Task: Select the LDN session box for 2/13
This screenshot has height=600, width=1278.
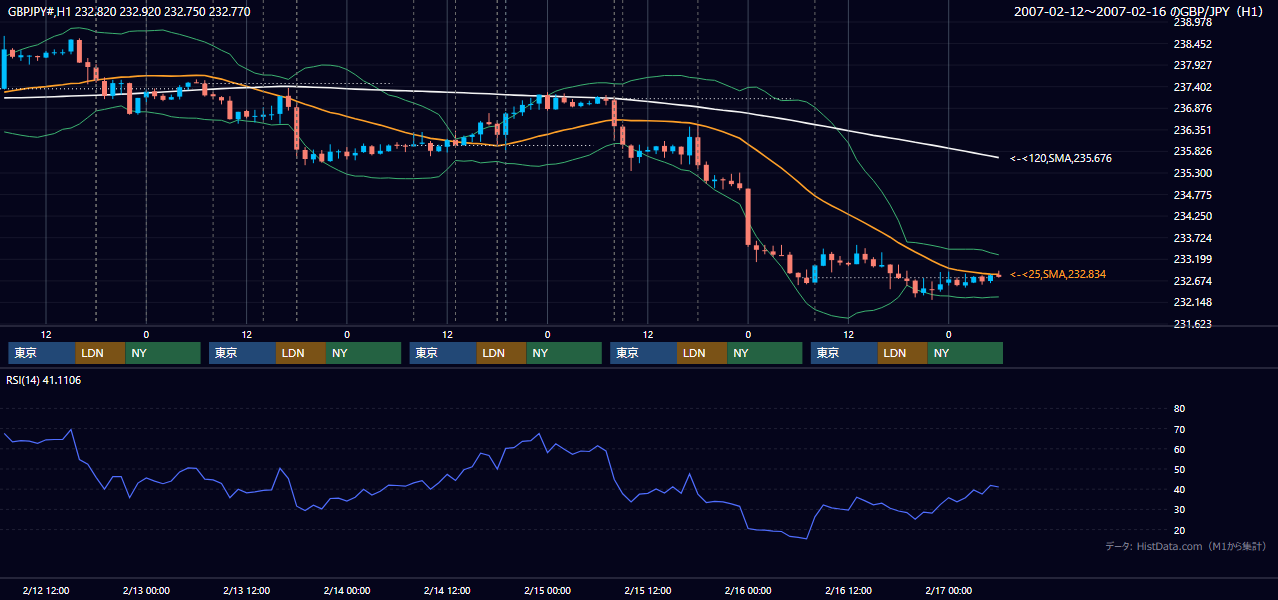Action: (301, 353)
